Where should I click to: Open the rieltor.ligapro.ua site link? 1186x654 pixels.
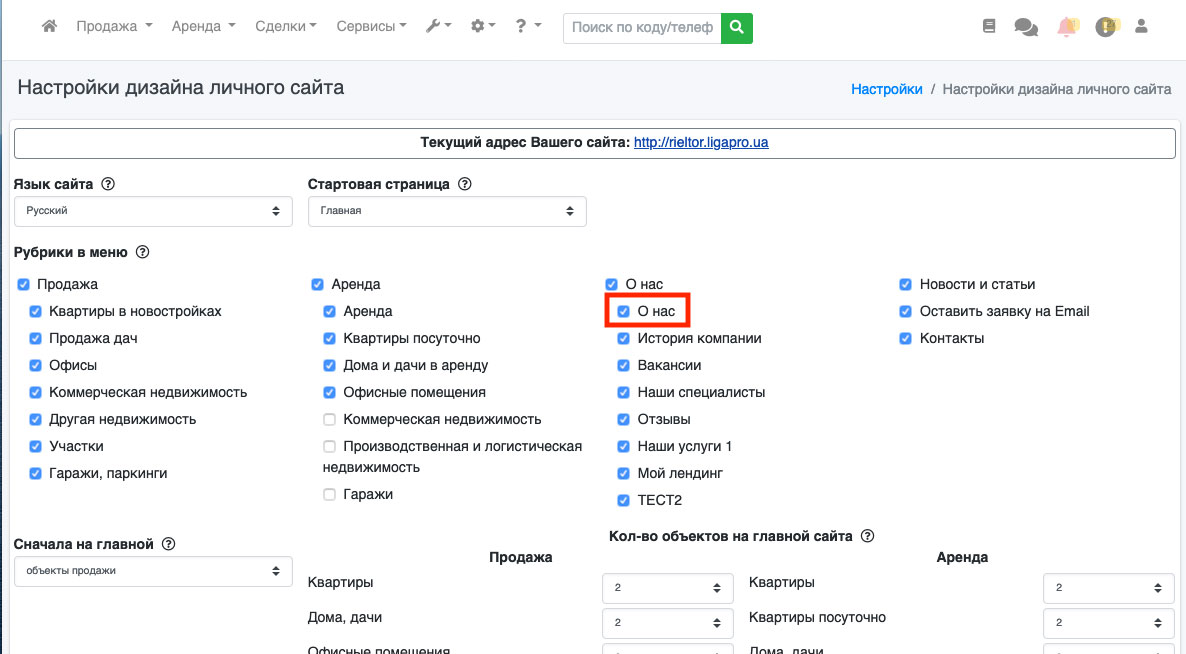click(700, 143)
